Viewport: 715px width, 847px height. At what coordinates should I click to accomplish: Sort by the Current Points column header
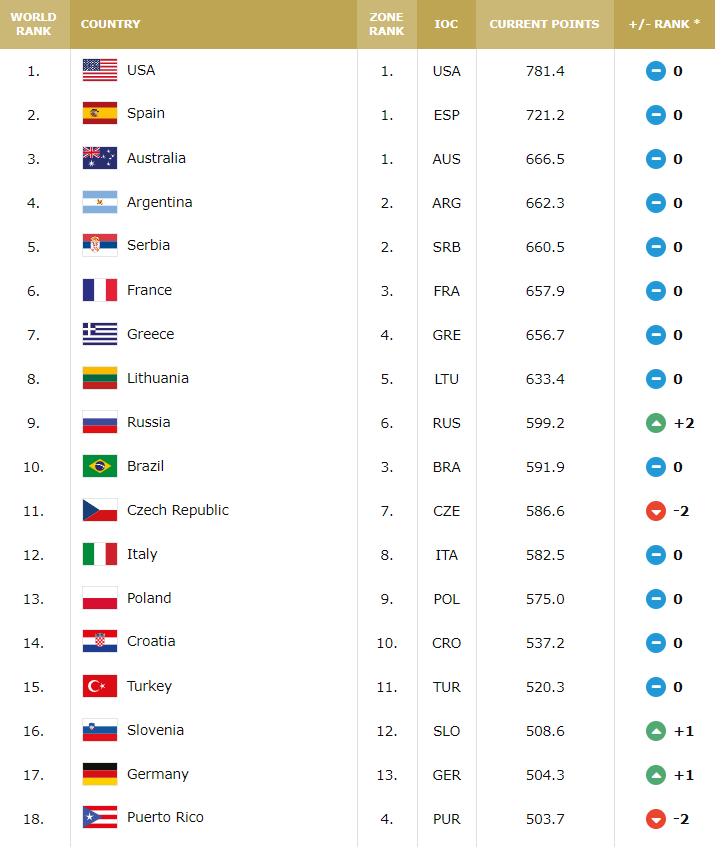[544, 24]
